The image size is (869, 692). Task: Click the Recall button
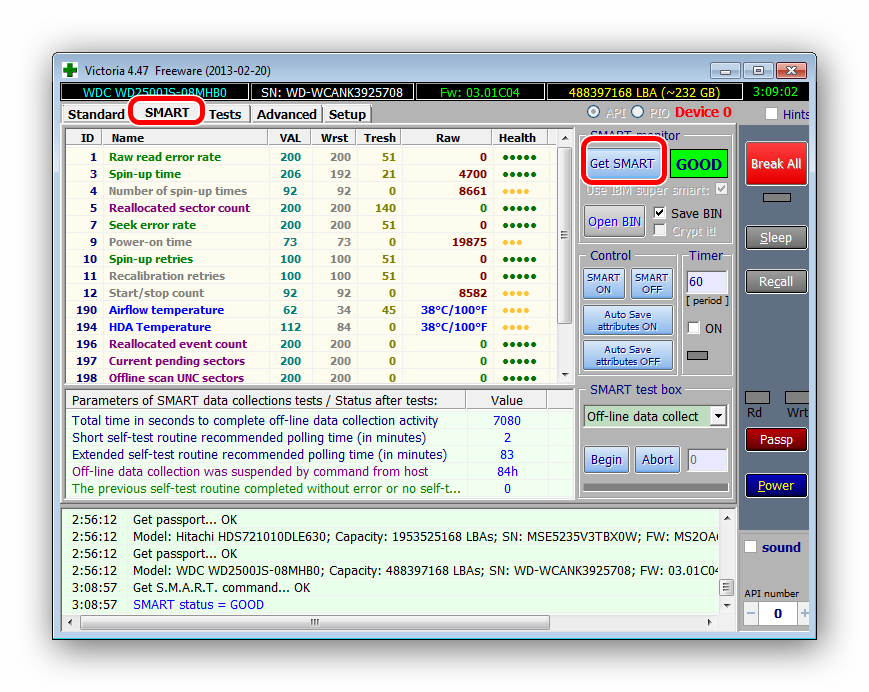tap(775, 281)
